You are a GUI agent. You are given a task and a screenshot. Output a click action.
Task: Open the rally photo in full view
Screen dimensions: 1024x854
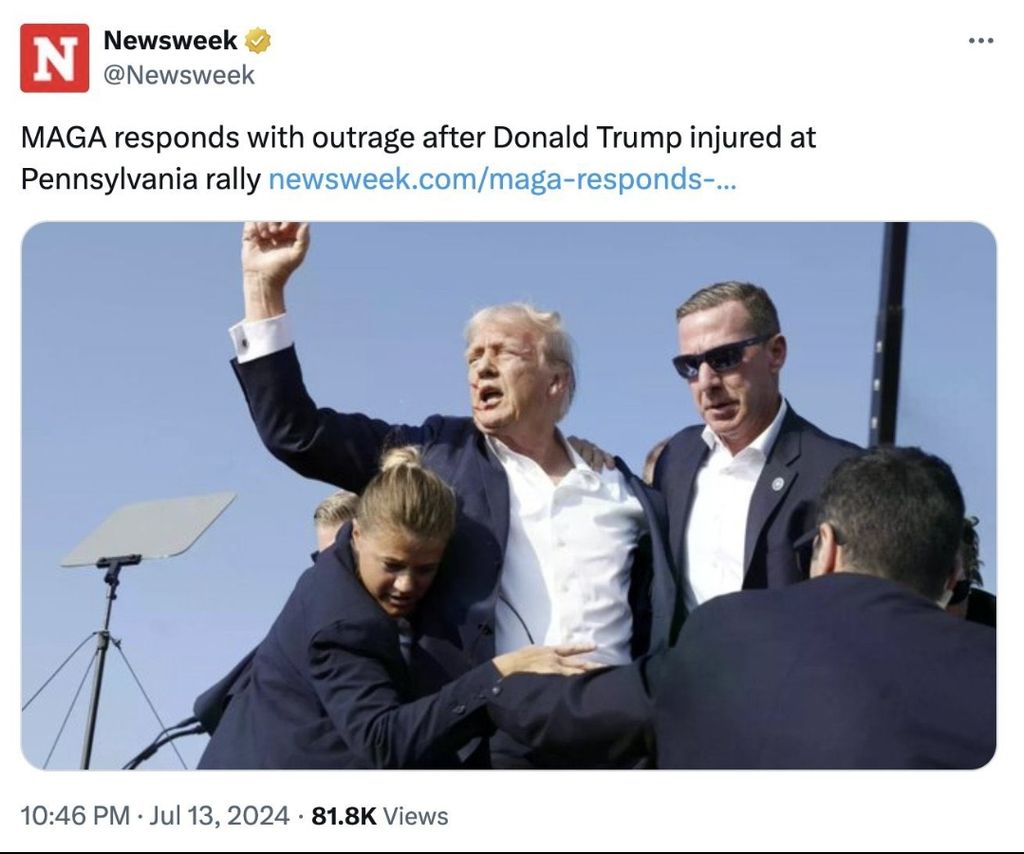(x=509, y=496)
